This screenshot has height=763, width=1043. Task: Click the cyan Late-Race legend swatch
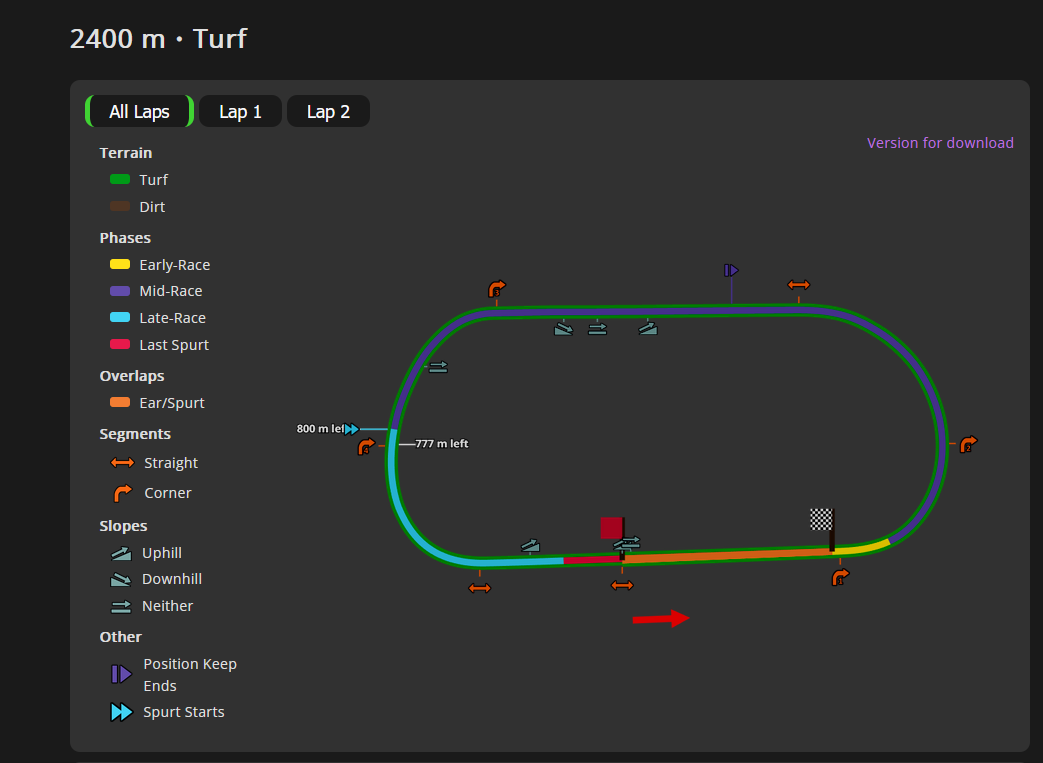tap(120, 317)
